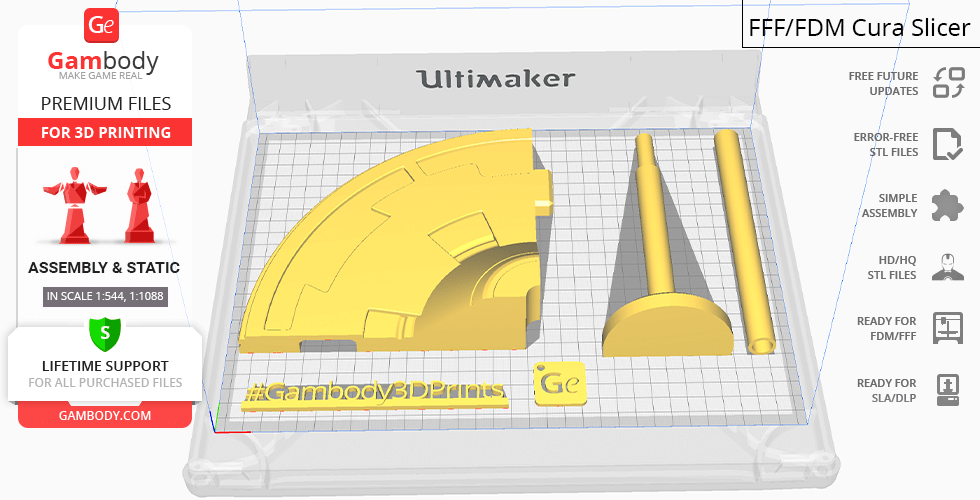Screen dimensions: 980x500
Task: Click the red For 3D Printing banner
Action: (104, 133)
